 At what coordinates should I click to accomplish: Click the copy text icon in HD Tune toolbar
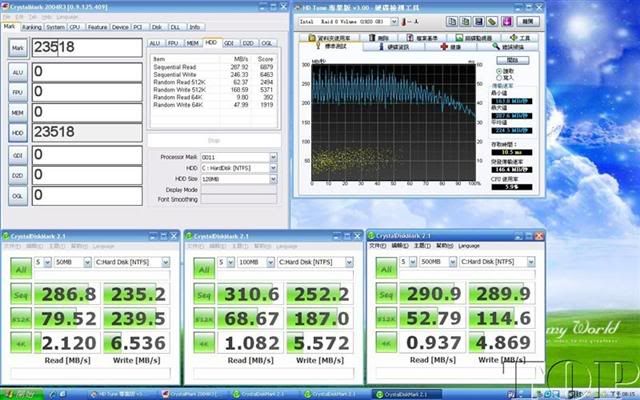[451, 22]
